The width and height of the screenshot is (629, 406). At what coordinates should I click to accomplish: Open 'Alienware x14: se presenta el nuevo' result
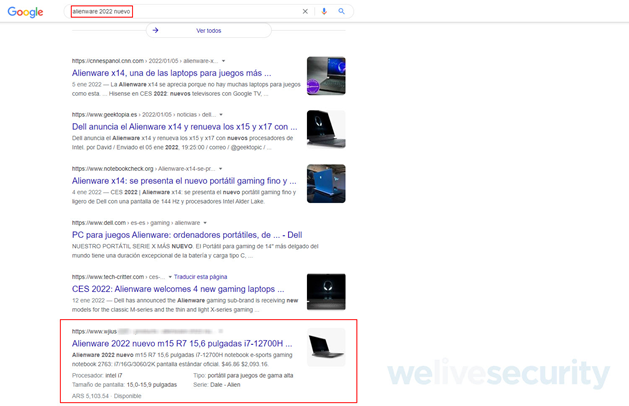[x=184, y=181]
